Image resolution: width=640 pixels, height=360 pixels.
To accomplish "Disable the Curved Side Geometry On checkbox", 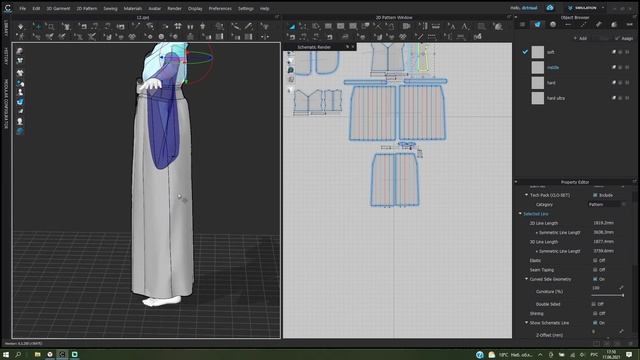I will click(595, 279).
